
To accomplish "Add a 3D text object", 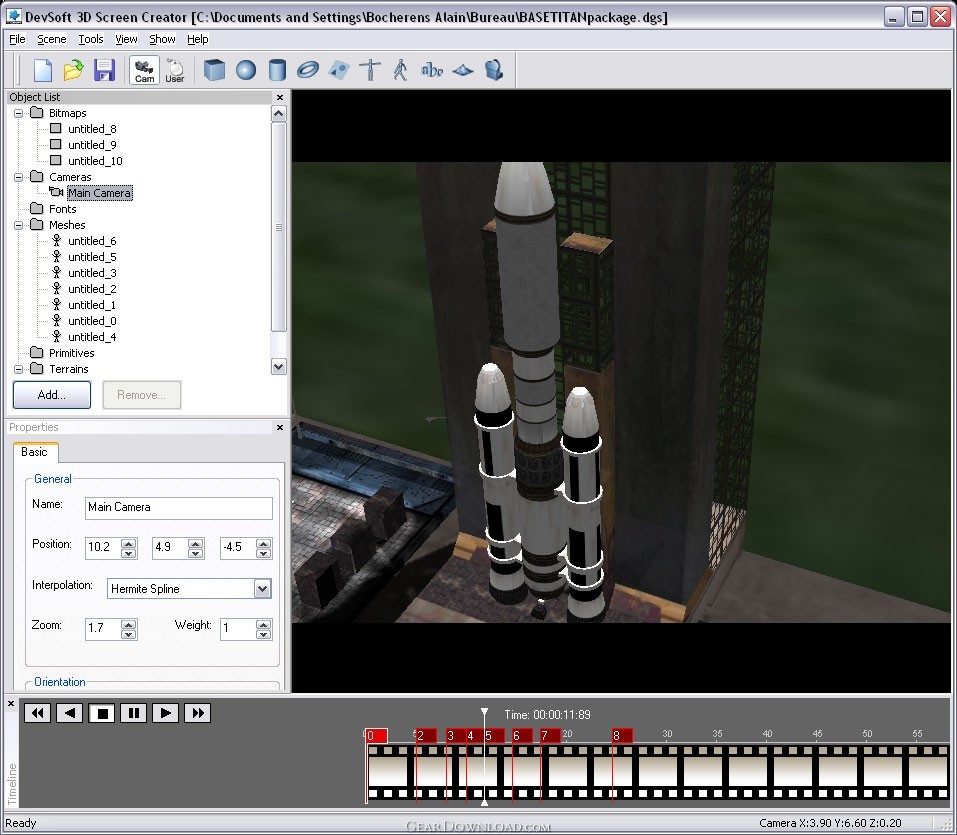I will (432, 70).
